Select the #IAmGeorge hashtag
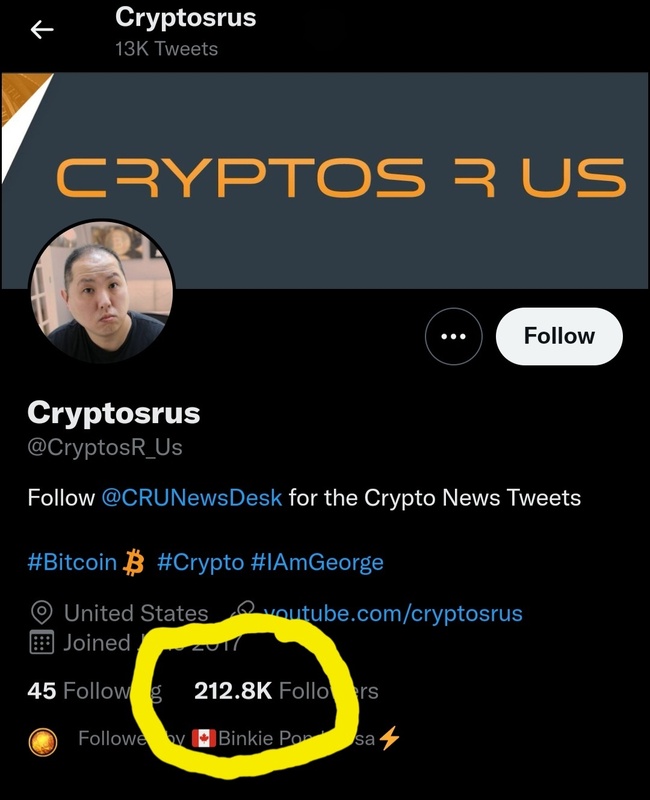Viewport: 650px width, 800px height. 317,562
